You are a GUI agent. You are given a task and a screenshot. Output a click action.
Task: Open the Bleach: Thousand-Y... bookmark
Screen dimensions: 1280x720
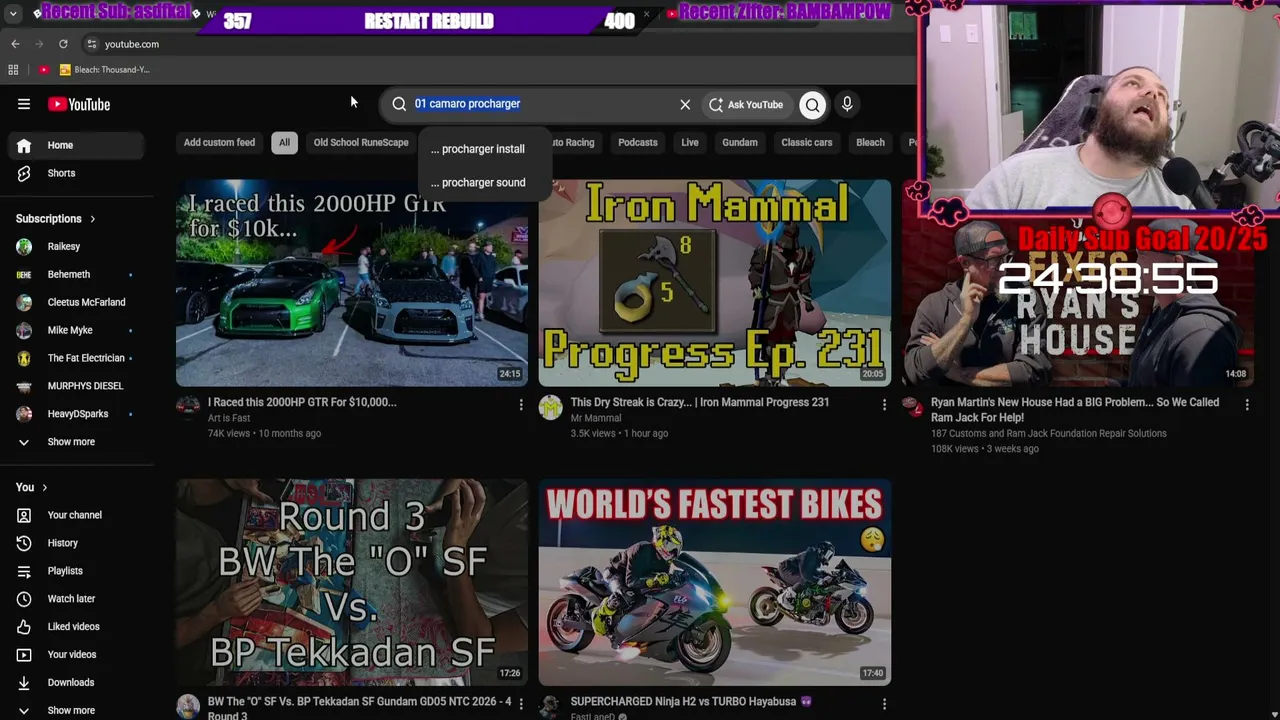(x=104, y=70)
